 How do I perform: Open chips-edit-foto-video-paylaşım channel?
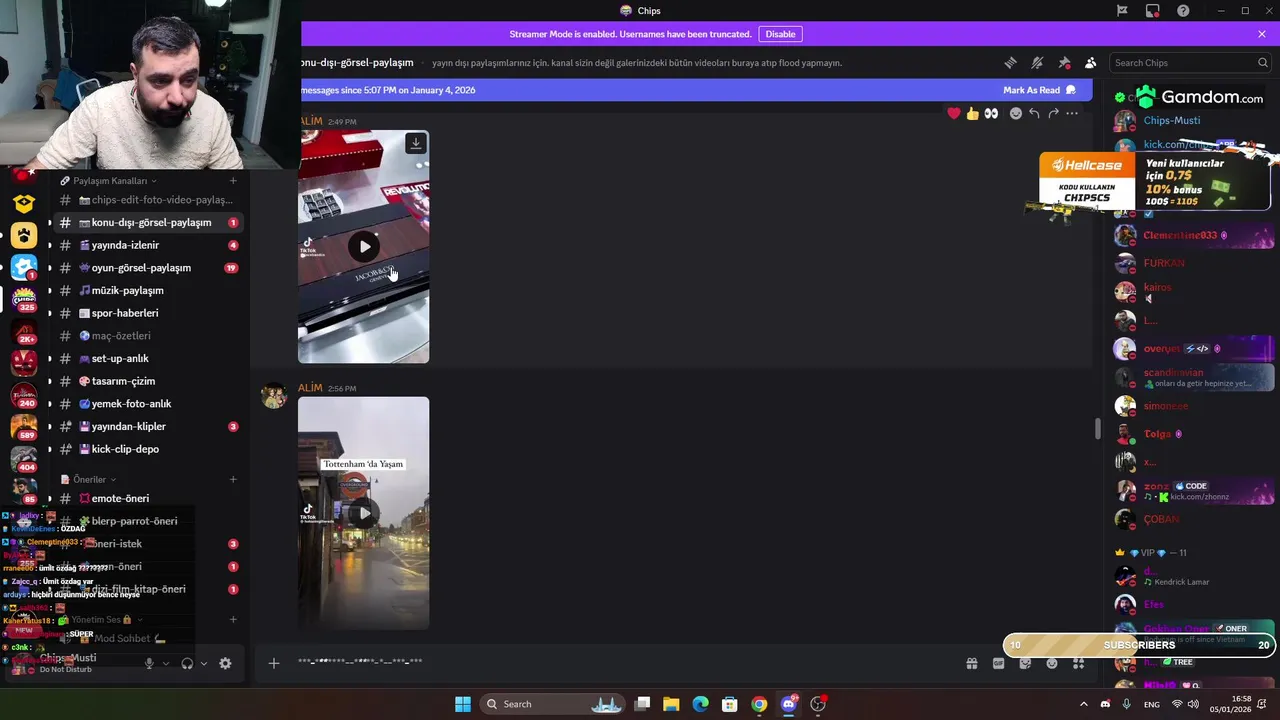[146, 200]
